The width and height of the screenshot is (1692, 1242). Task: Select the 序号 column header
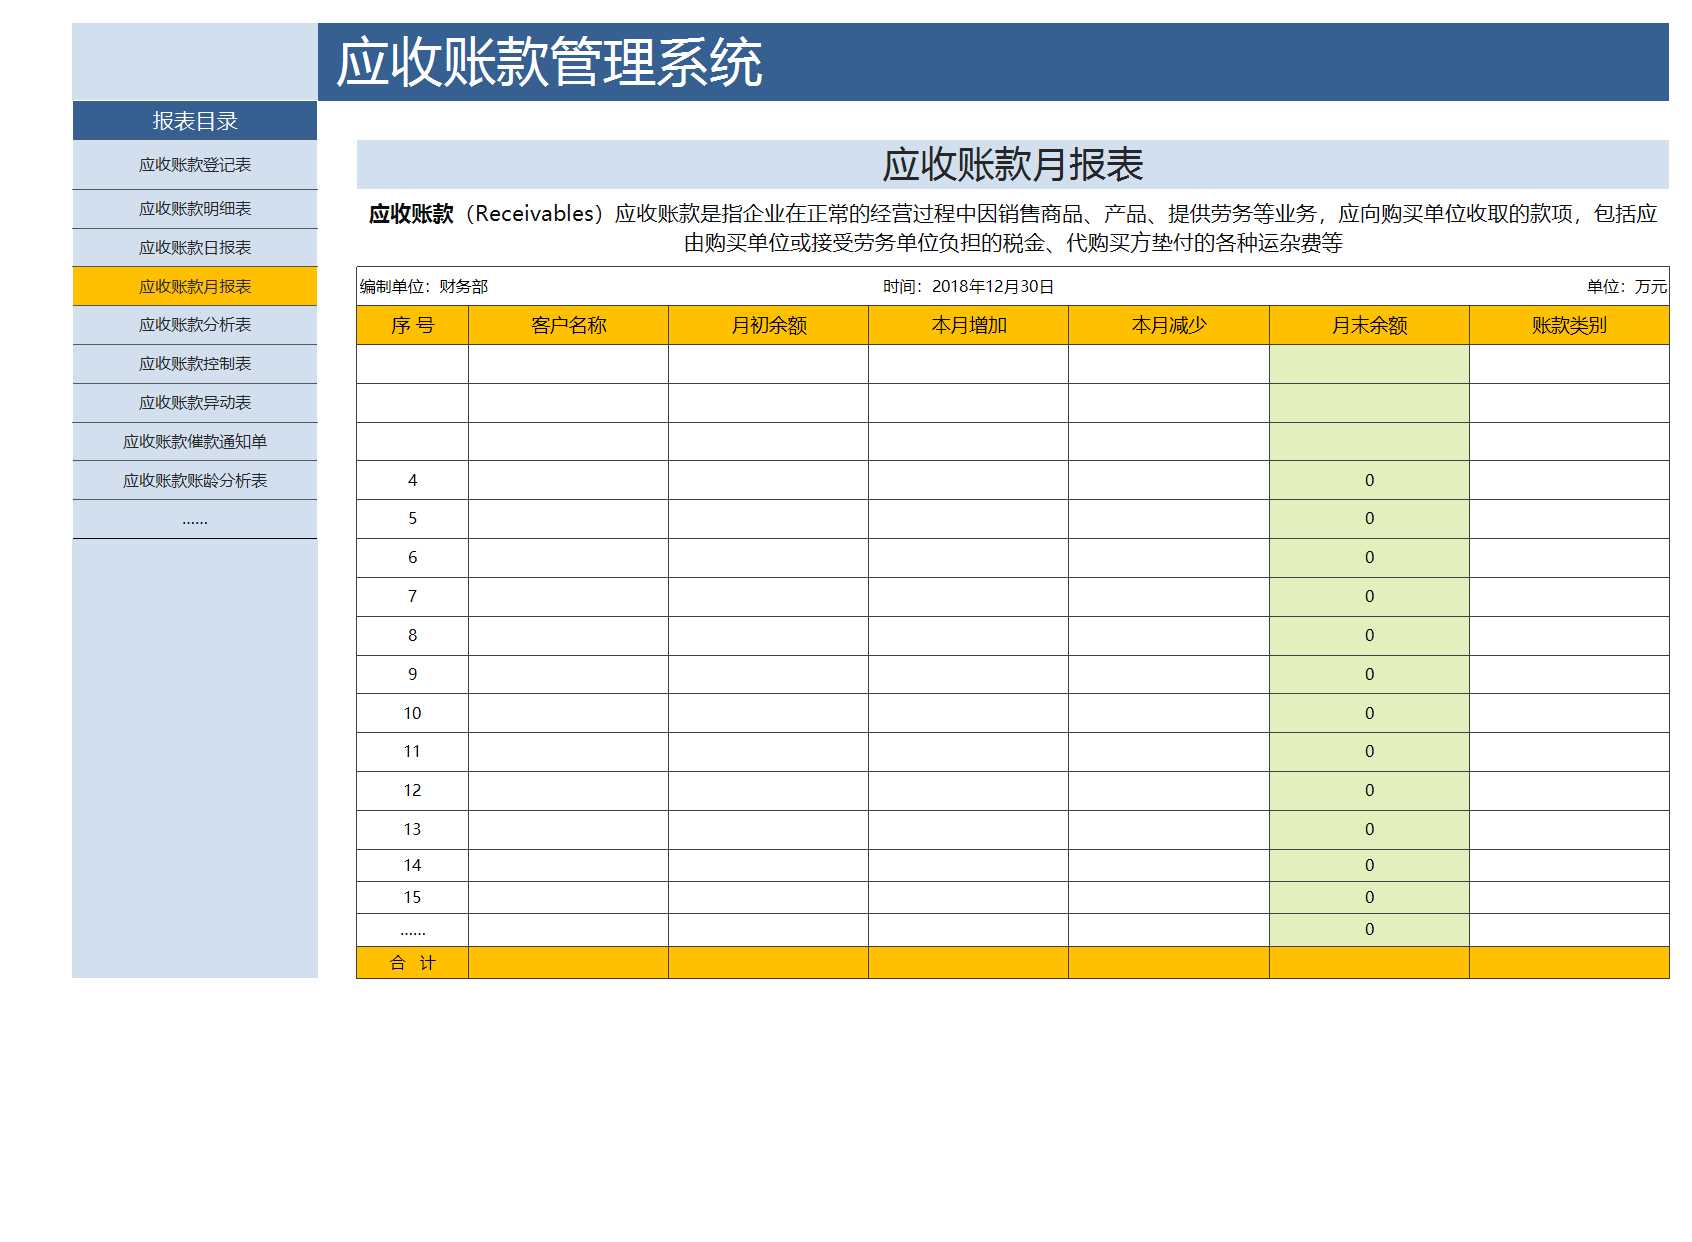pos(413,325)
